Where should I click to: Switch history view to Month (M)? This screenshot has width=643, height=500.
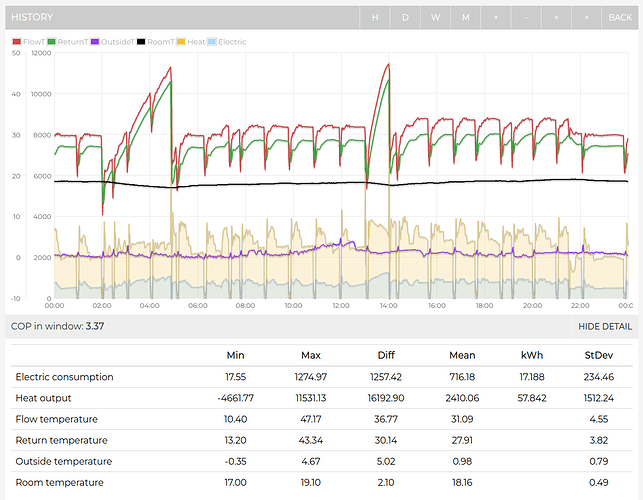pyautogui.click(x=465, y=17)
